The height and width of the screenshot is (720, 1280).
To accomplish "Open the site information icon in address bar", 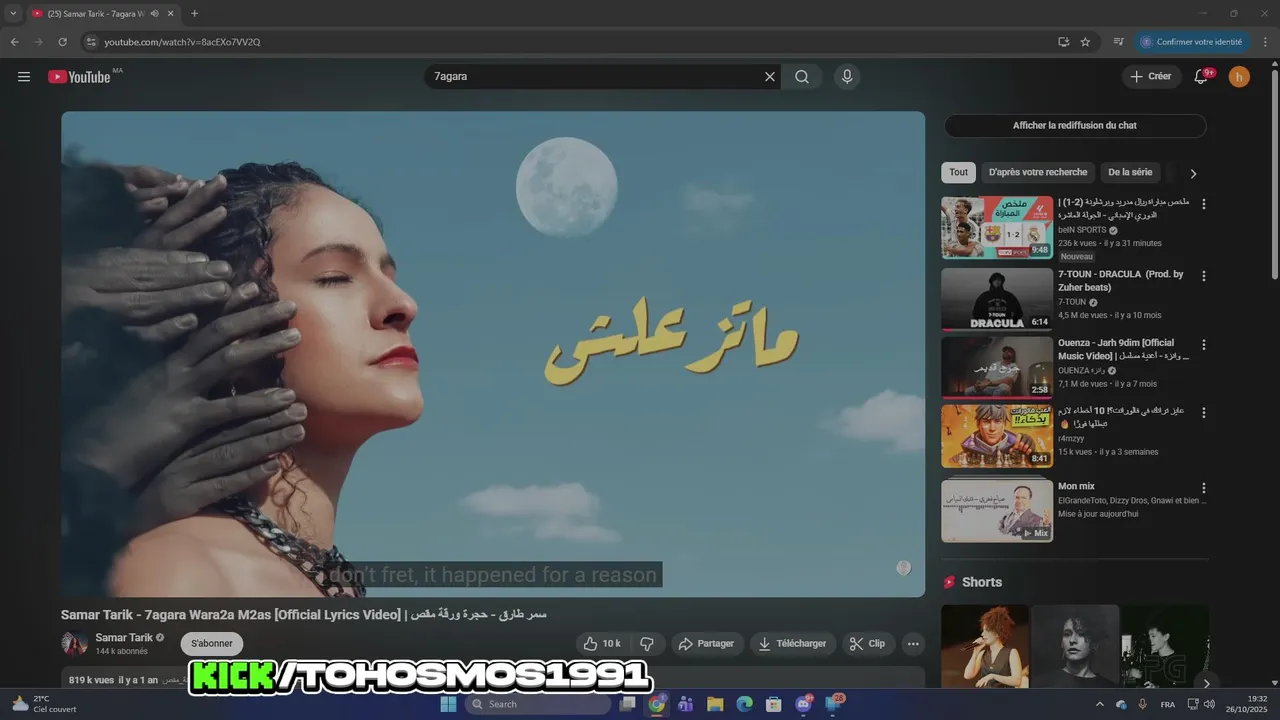I will tap(90, 42).
